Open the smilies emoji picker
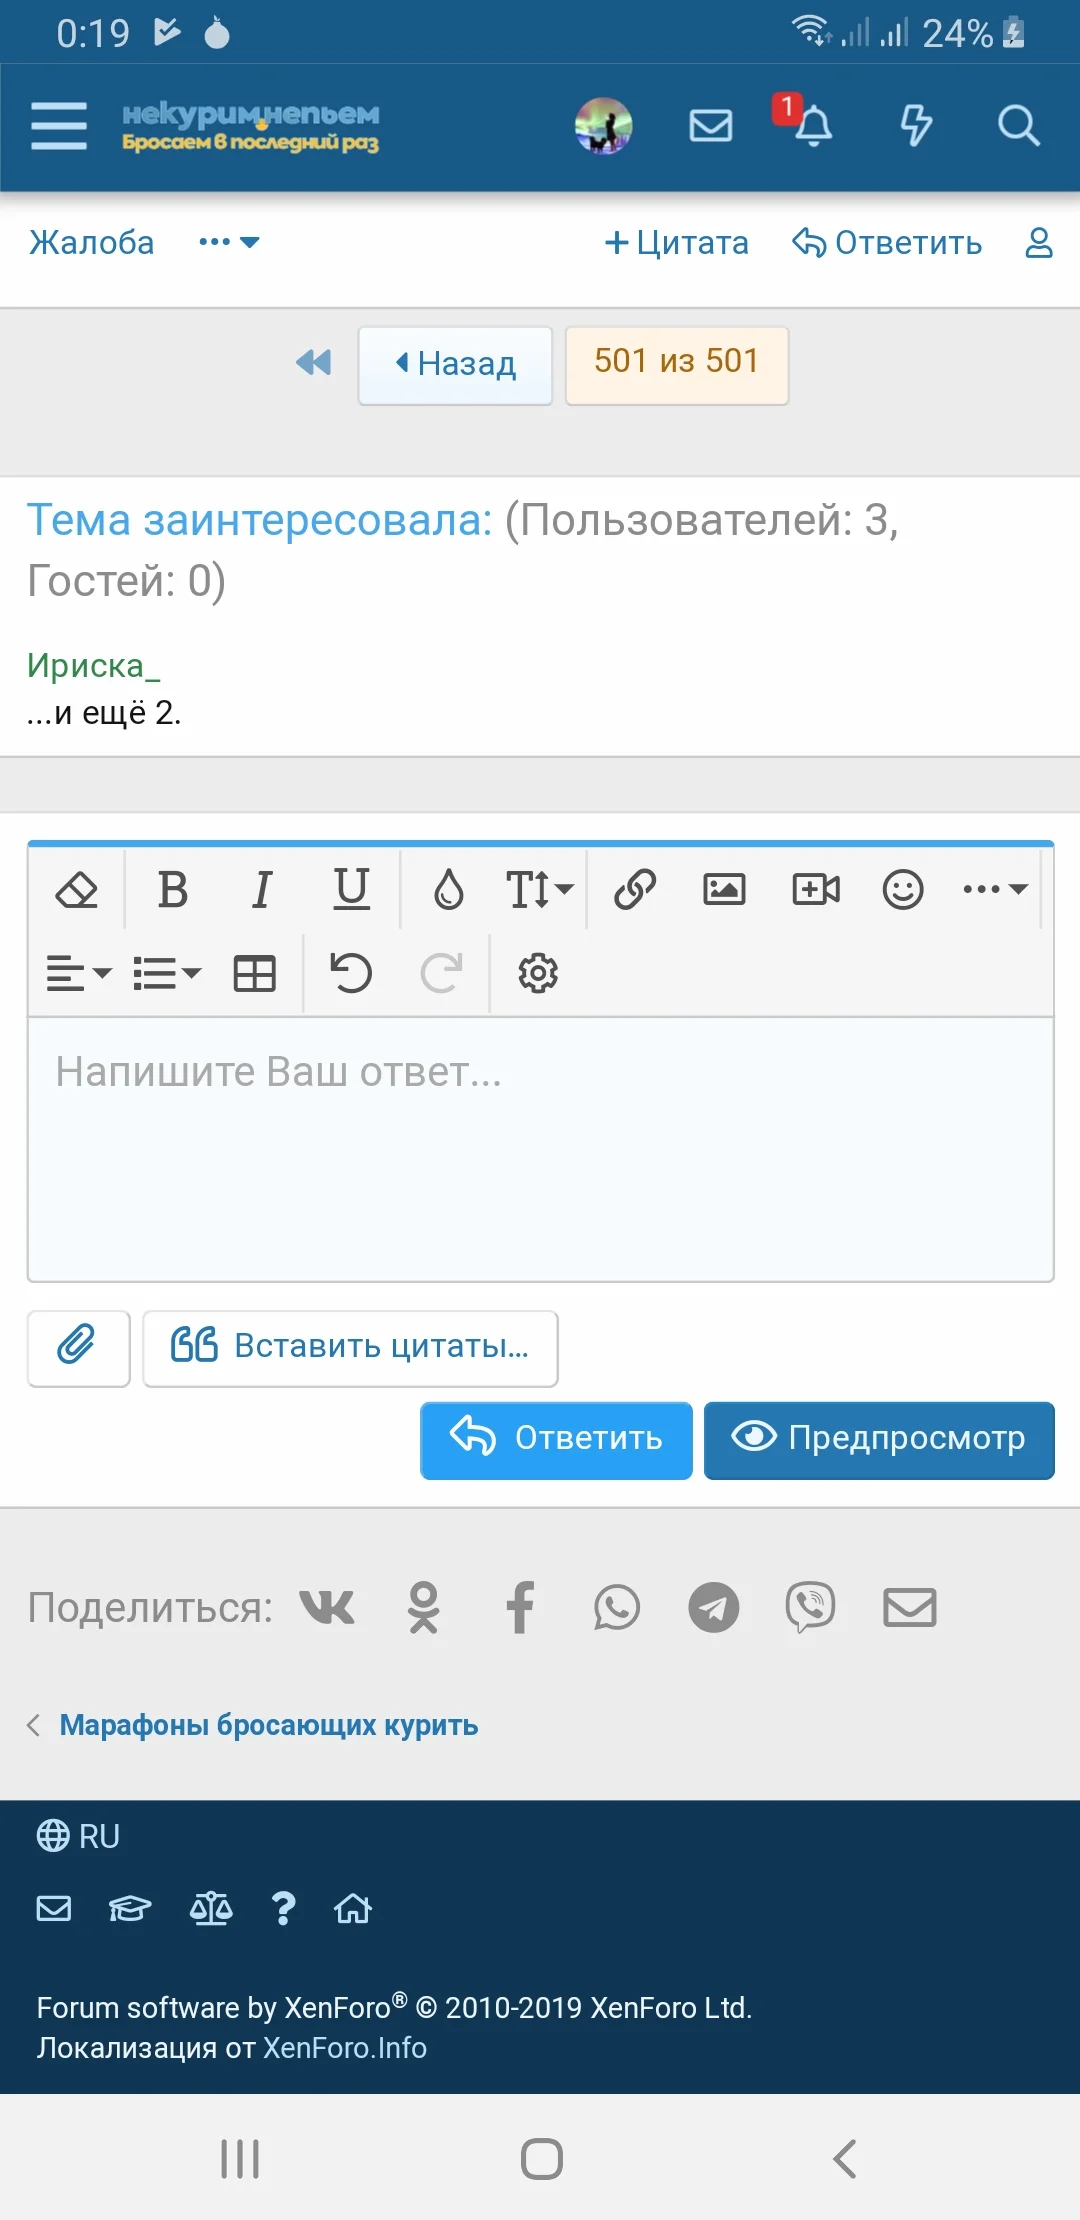1080x2220 pixels. [x=903, y=889]
